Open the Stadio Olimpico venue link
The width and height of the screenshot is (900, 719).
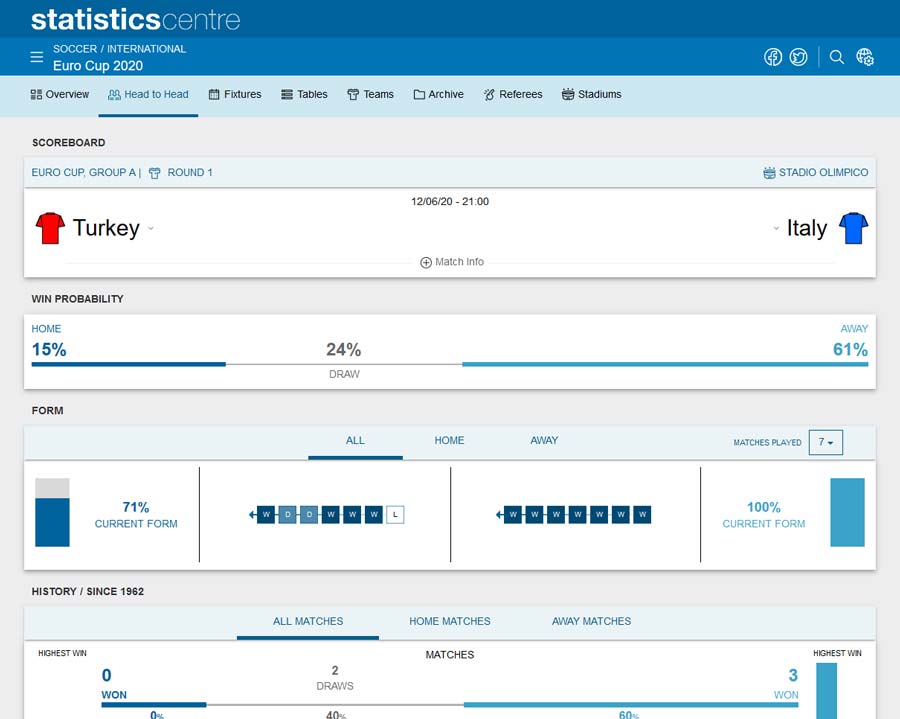tap(814, 171)
